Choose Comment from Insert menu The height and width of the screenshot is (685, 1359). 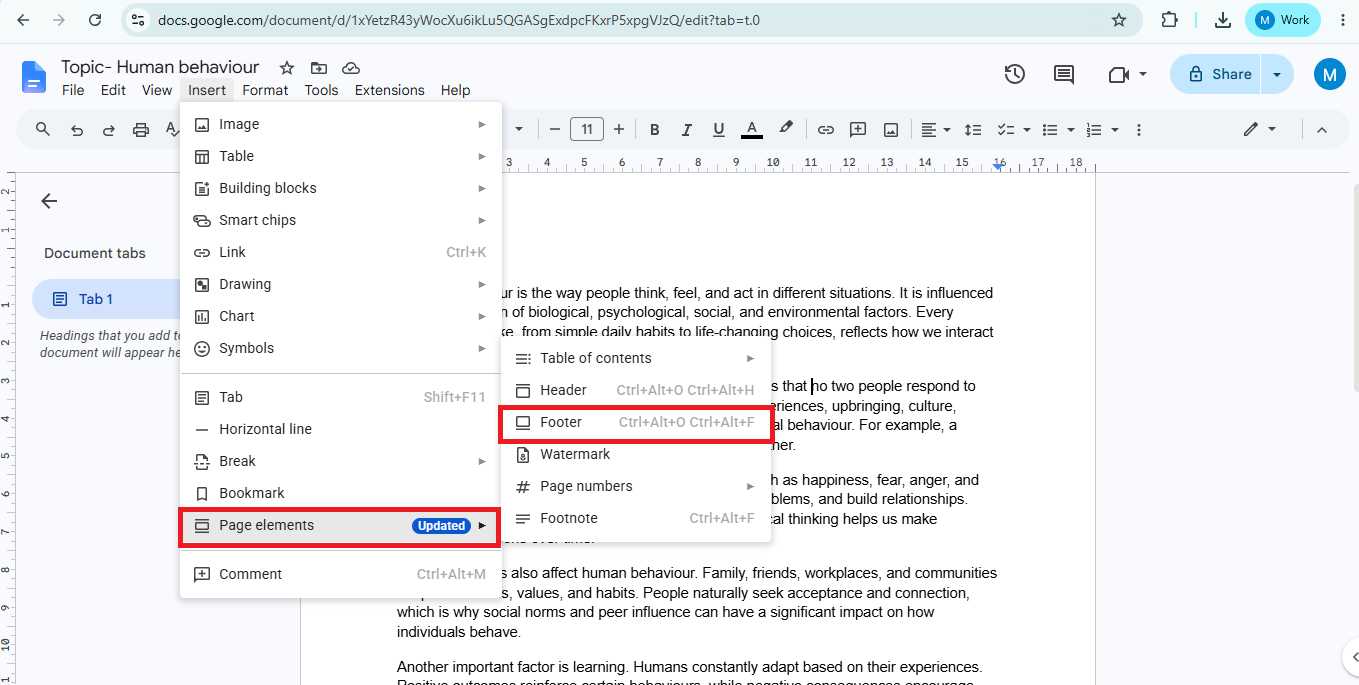pos(340,574)
